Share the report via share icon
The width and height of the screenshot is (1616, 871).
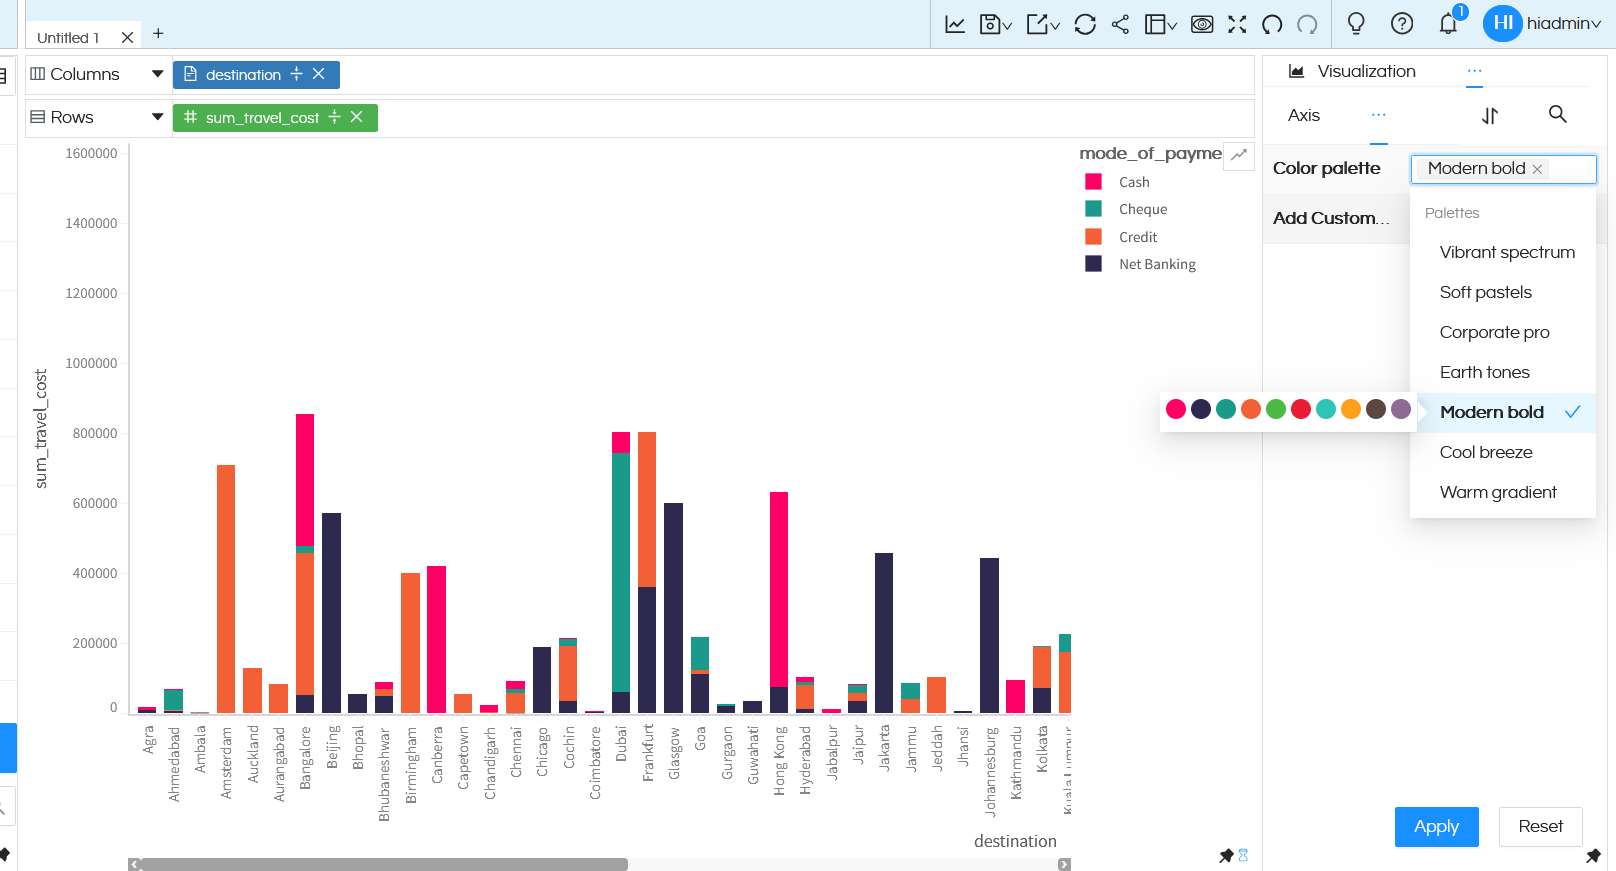pos(1120,24)
